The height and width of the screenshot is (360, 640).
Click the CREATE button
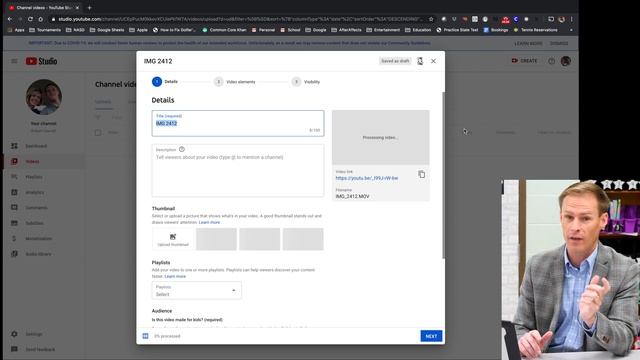[x=524, y=61]
